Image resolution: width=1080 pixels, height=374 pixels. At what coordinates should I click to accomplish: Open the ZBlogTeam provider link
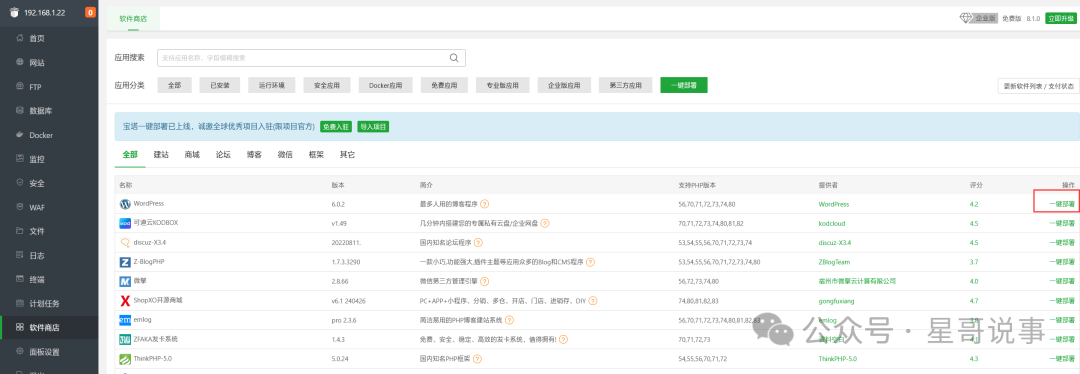point(834,262)
